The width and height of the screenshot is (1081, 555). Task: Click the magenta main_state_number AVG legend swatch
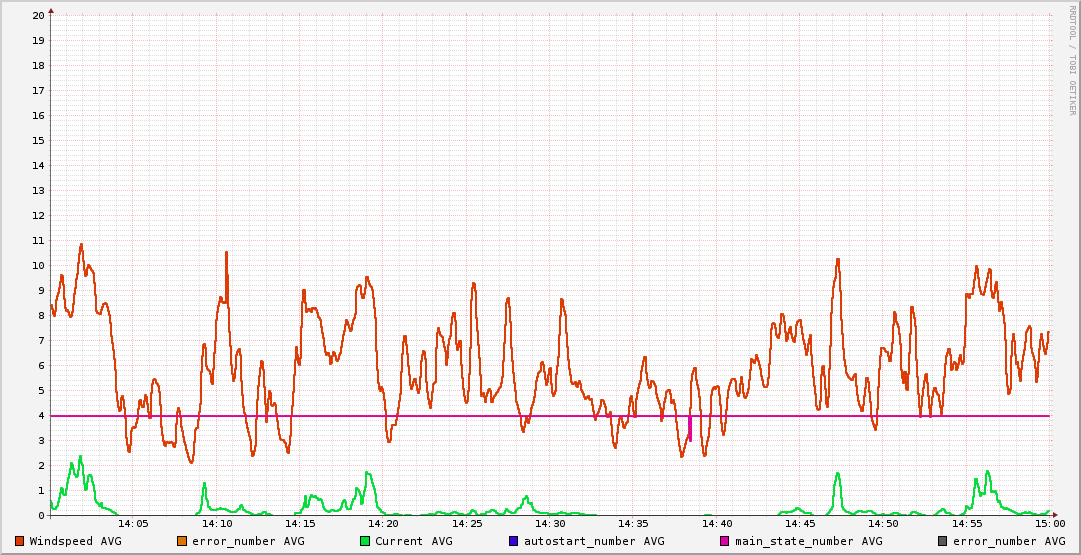pyautogui.click(x=725, y=542)
